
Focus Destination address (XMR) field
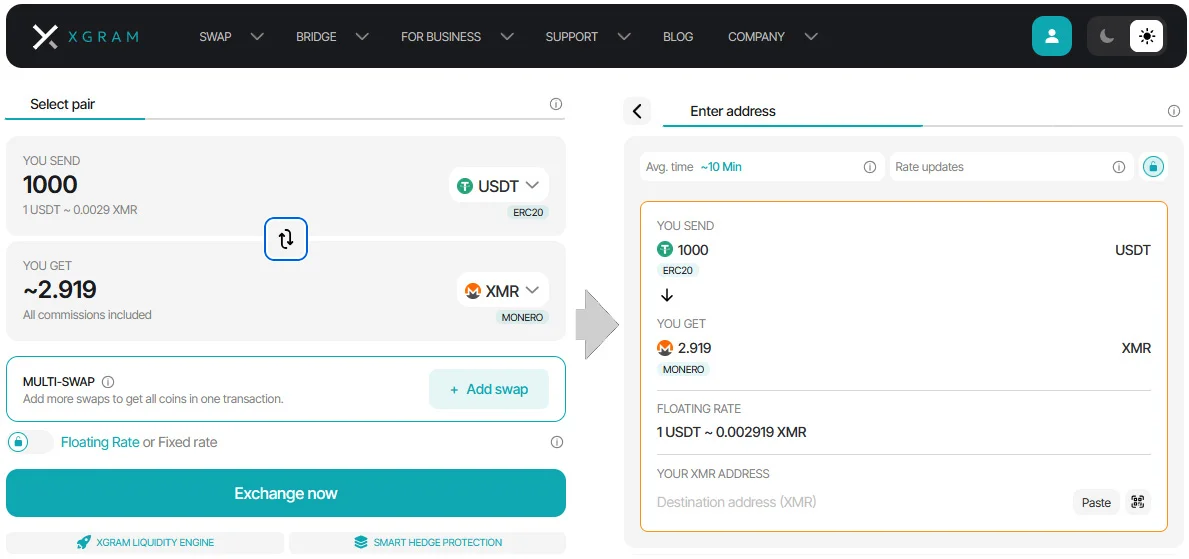click(861, 502)
